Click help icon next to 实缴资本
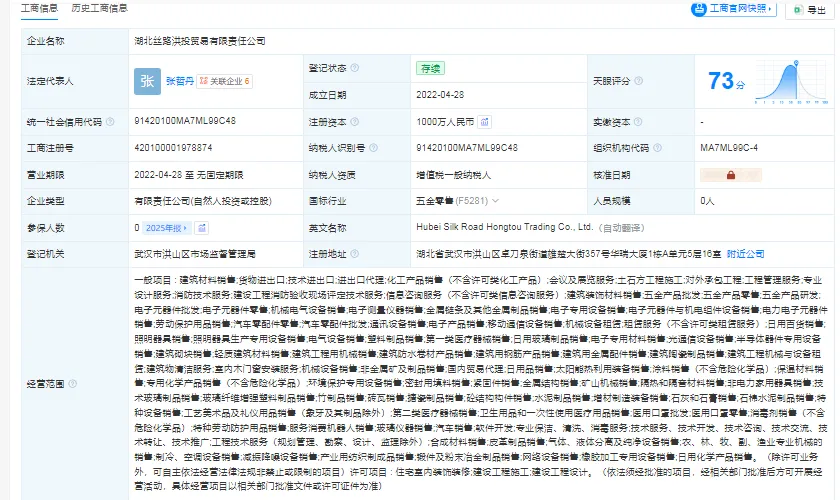840x500 pixels. click(638, 122)
